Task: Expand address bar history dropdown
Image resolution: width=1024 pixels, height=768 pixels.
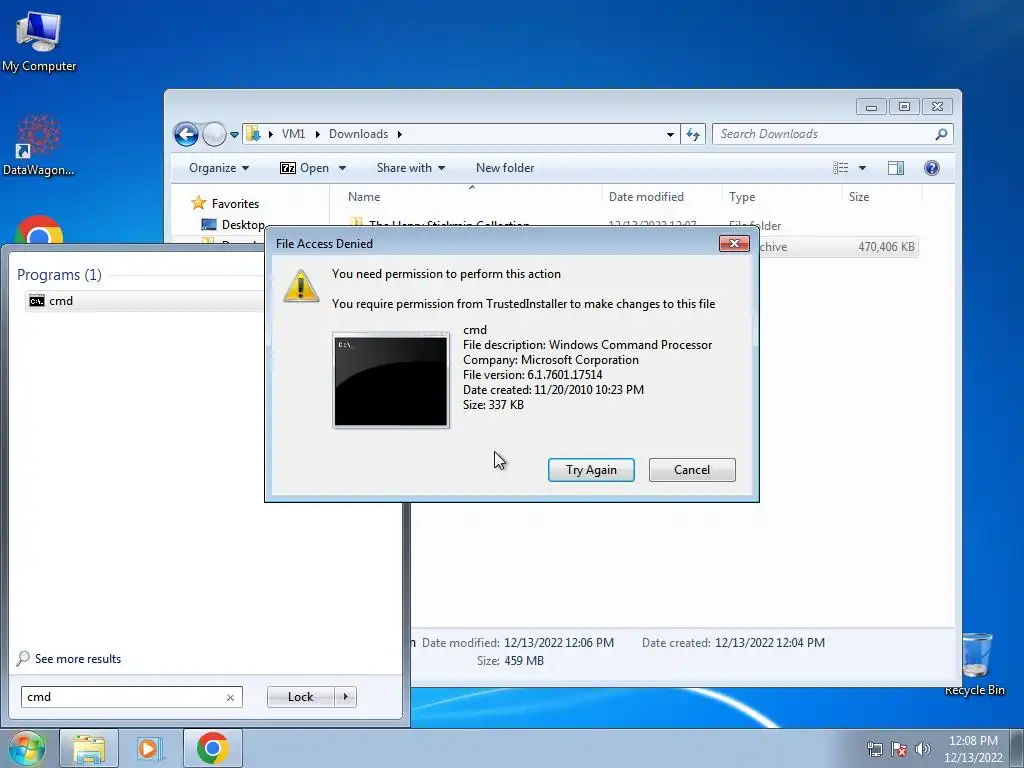Action: coord(670,135)
